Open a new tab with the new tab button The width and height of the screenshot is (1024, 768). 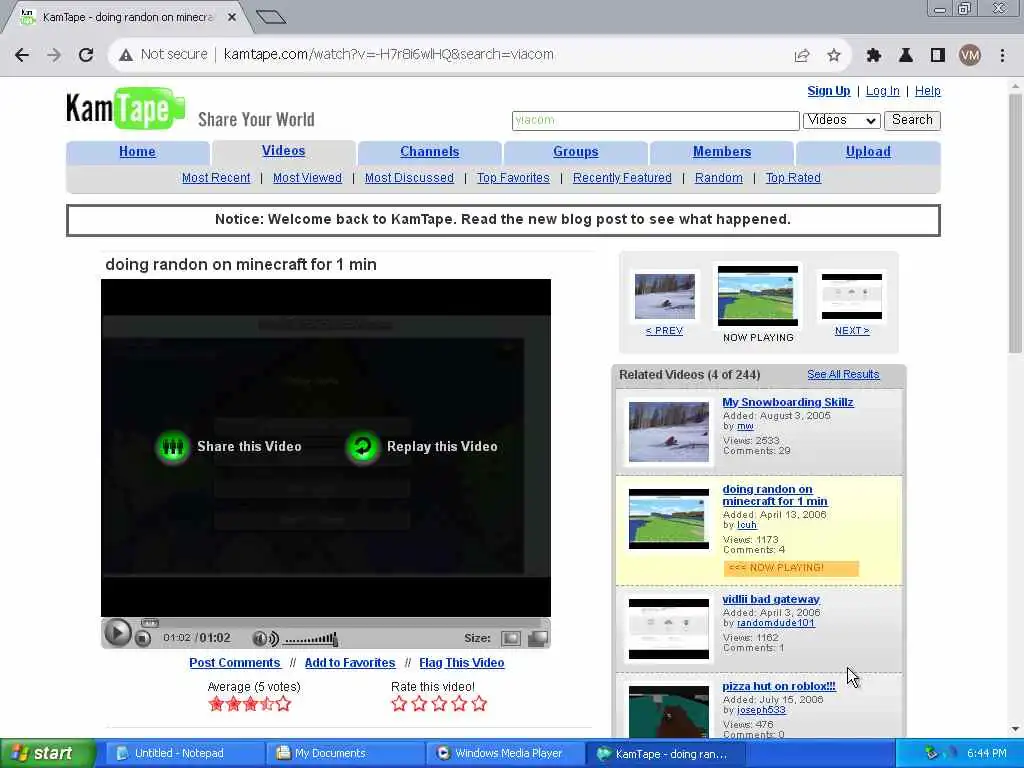271,17
